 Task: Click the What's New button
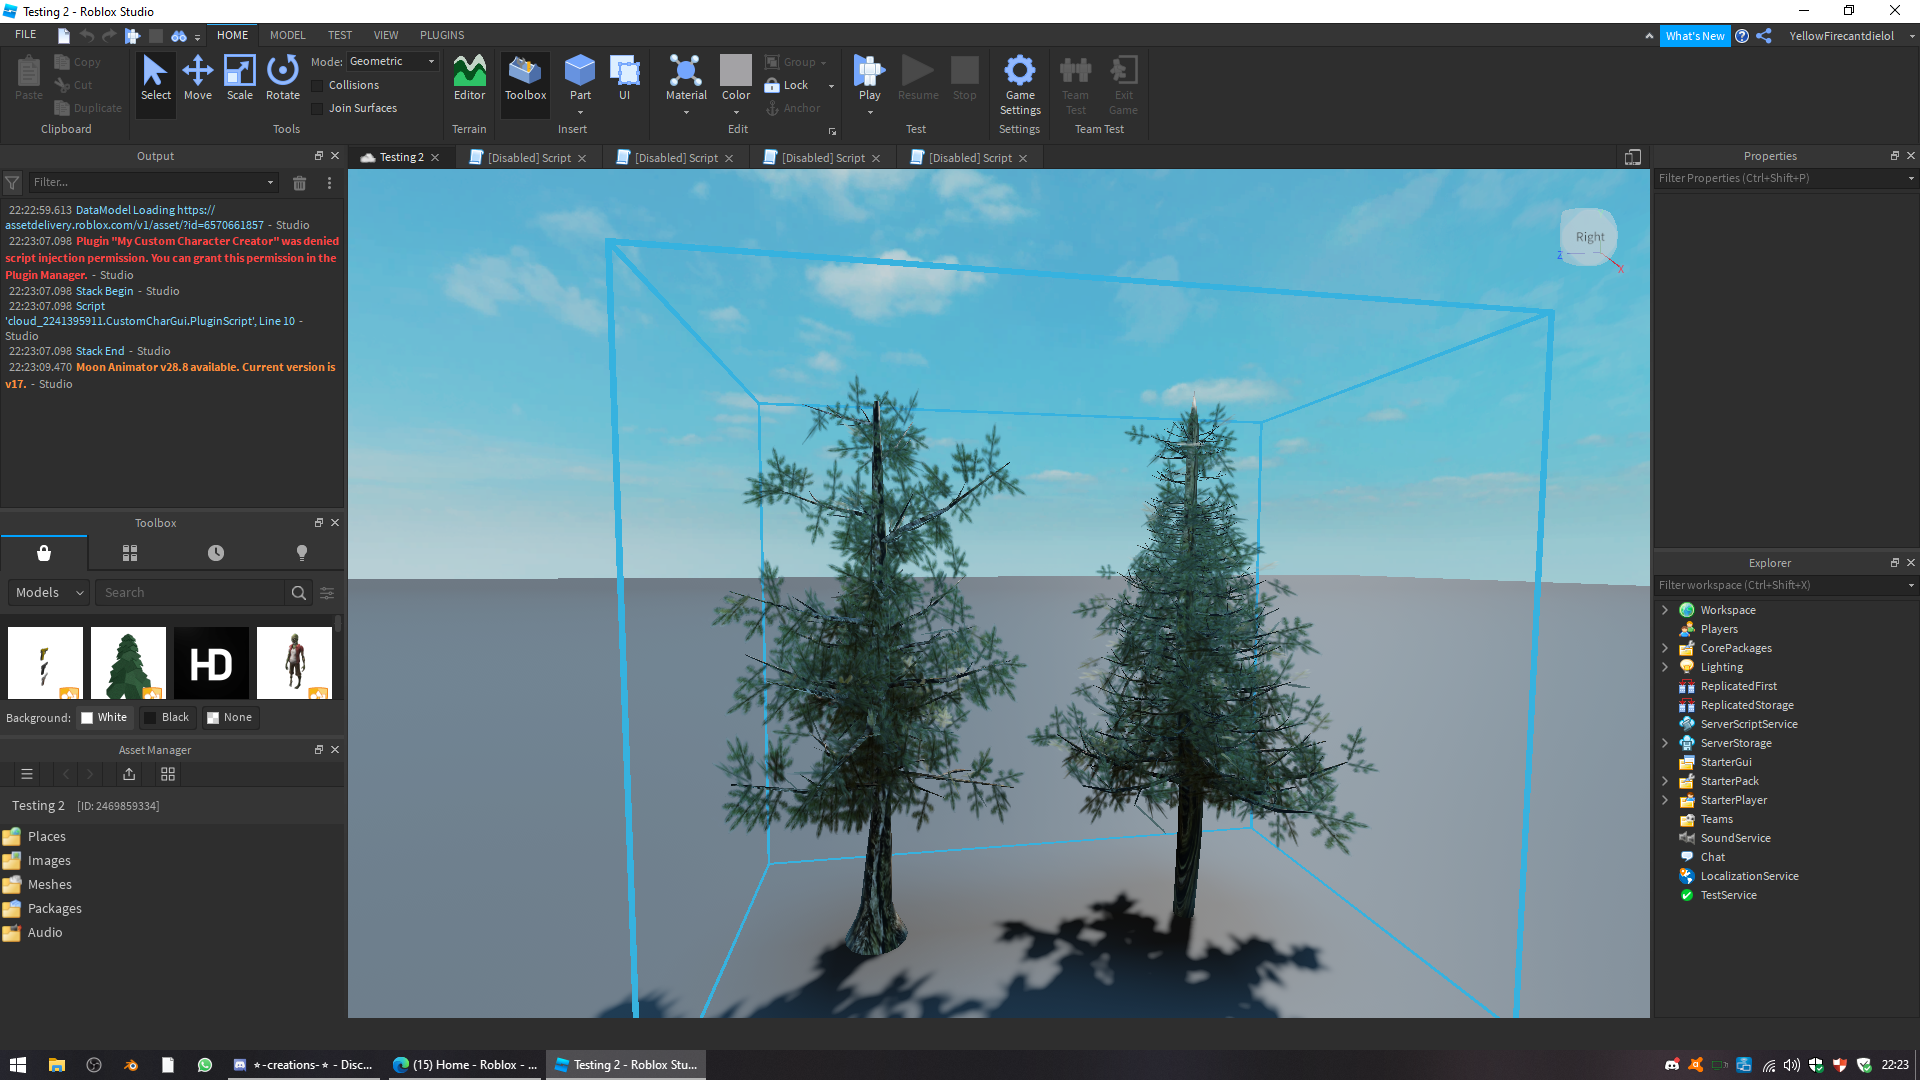pos(1695,36)
